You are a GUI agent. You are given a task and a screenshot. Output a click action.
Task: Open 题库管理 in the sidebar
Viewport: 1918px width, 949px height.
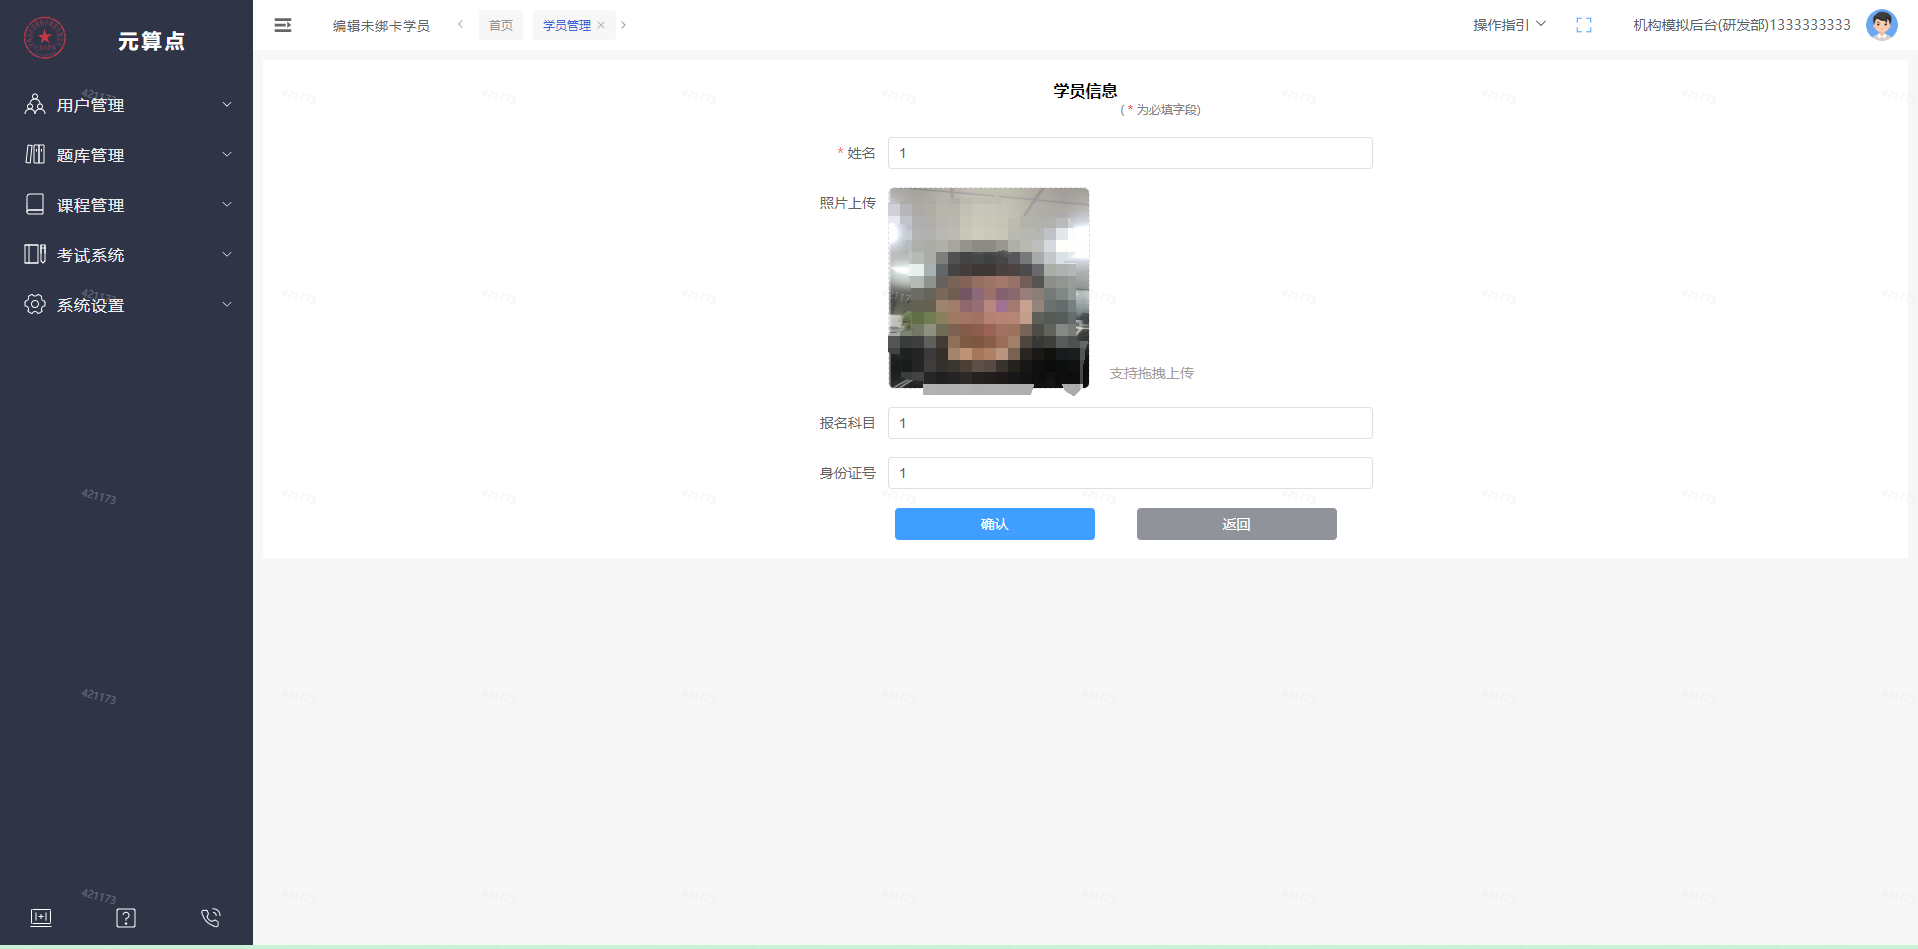pyautogui.click(x=126, y=155)
